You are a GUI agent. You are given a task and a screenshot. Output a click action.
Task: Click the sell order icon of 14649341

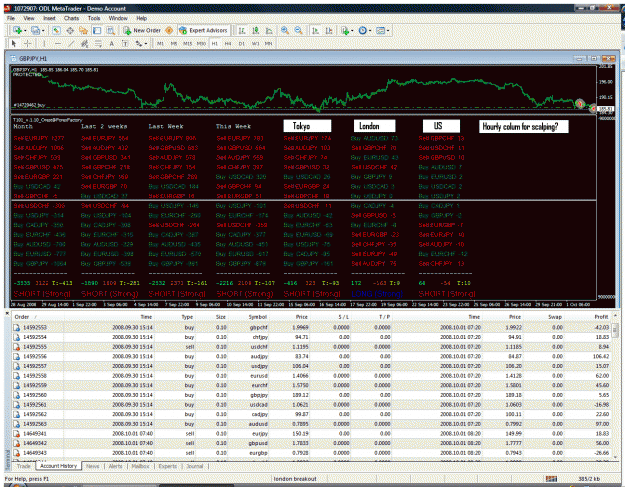click(x=17, y=434)
